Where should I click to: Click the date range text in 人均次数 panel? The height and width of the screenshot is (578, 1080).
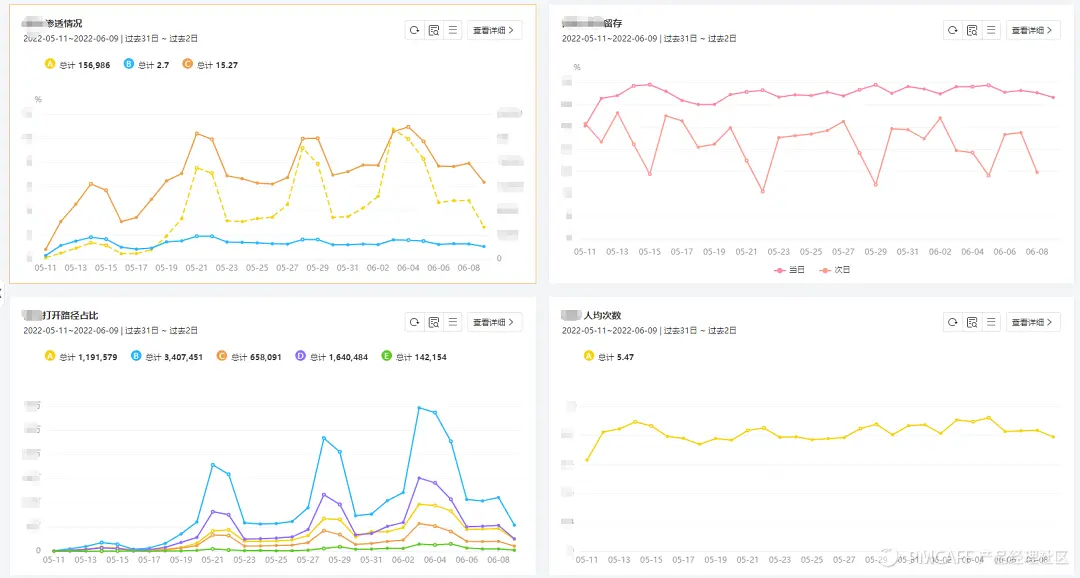click(x=649, y=331)
